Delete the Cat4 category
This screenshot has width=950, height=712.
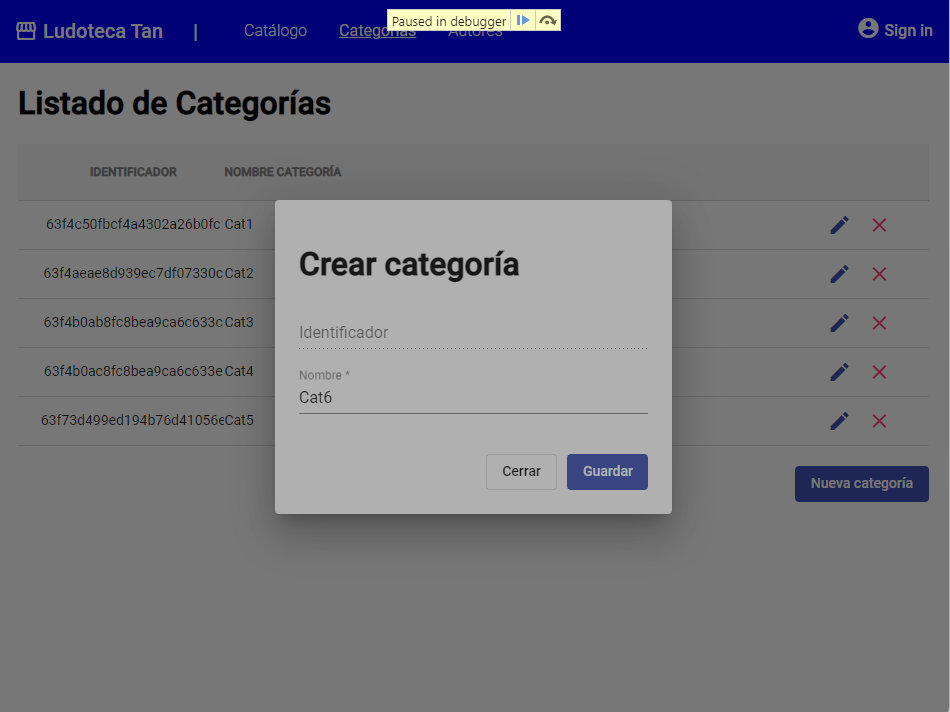[879, 371]
